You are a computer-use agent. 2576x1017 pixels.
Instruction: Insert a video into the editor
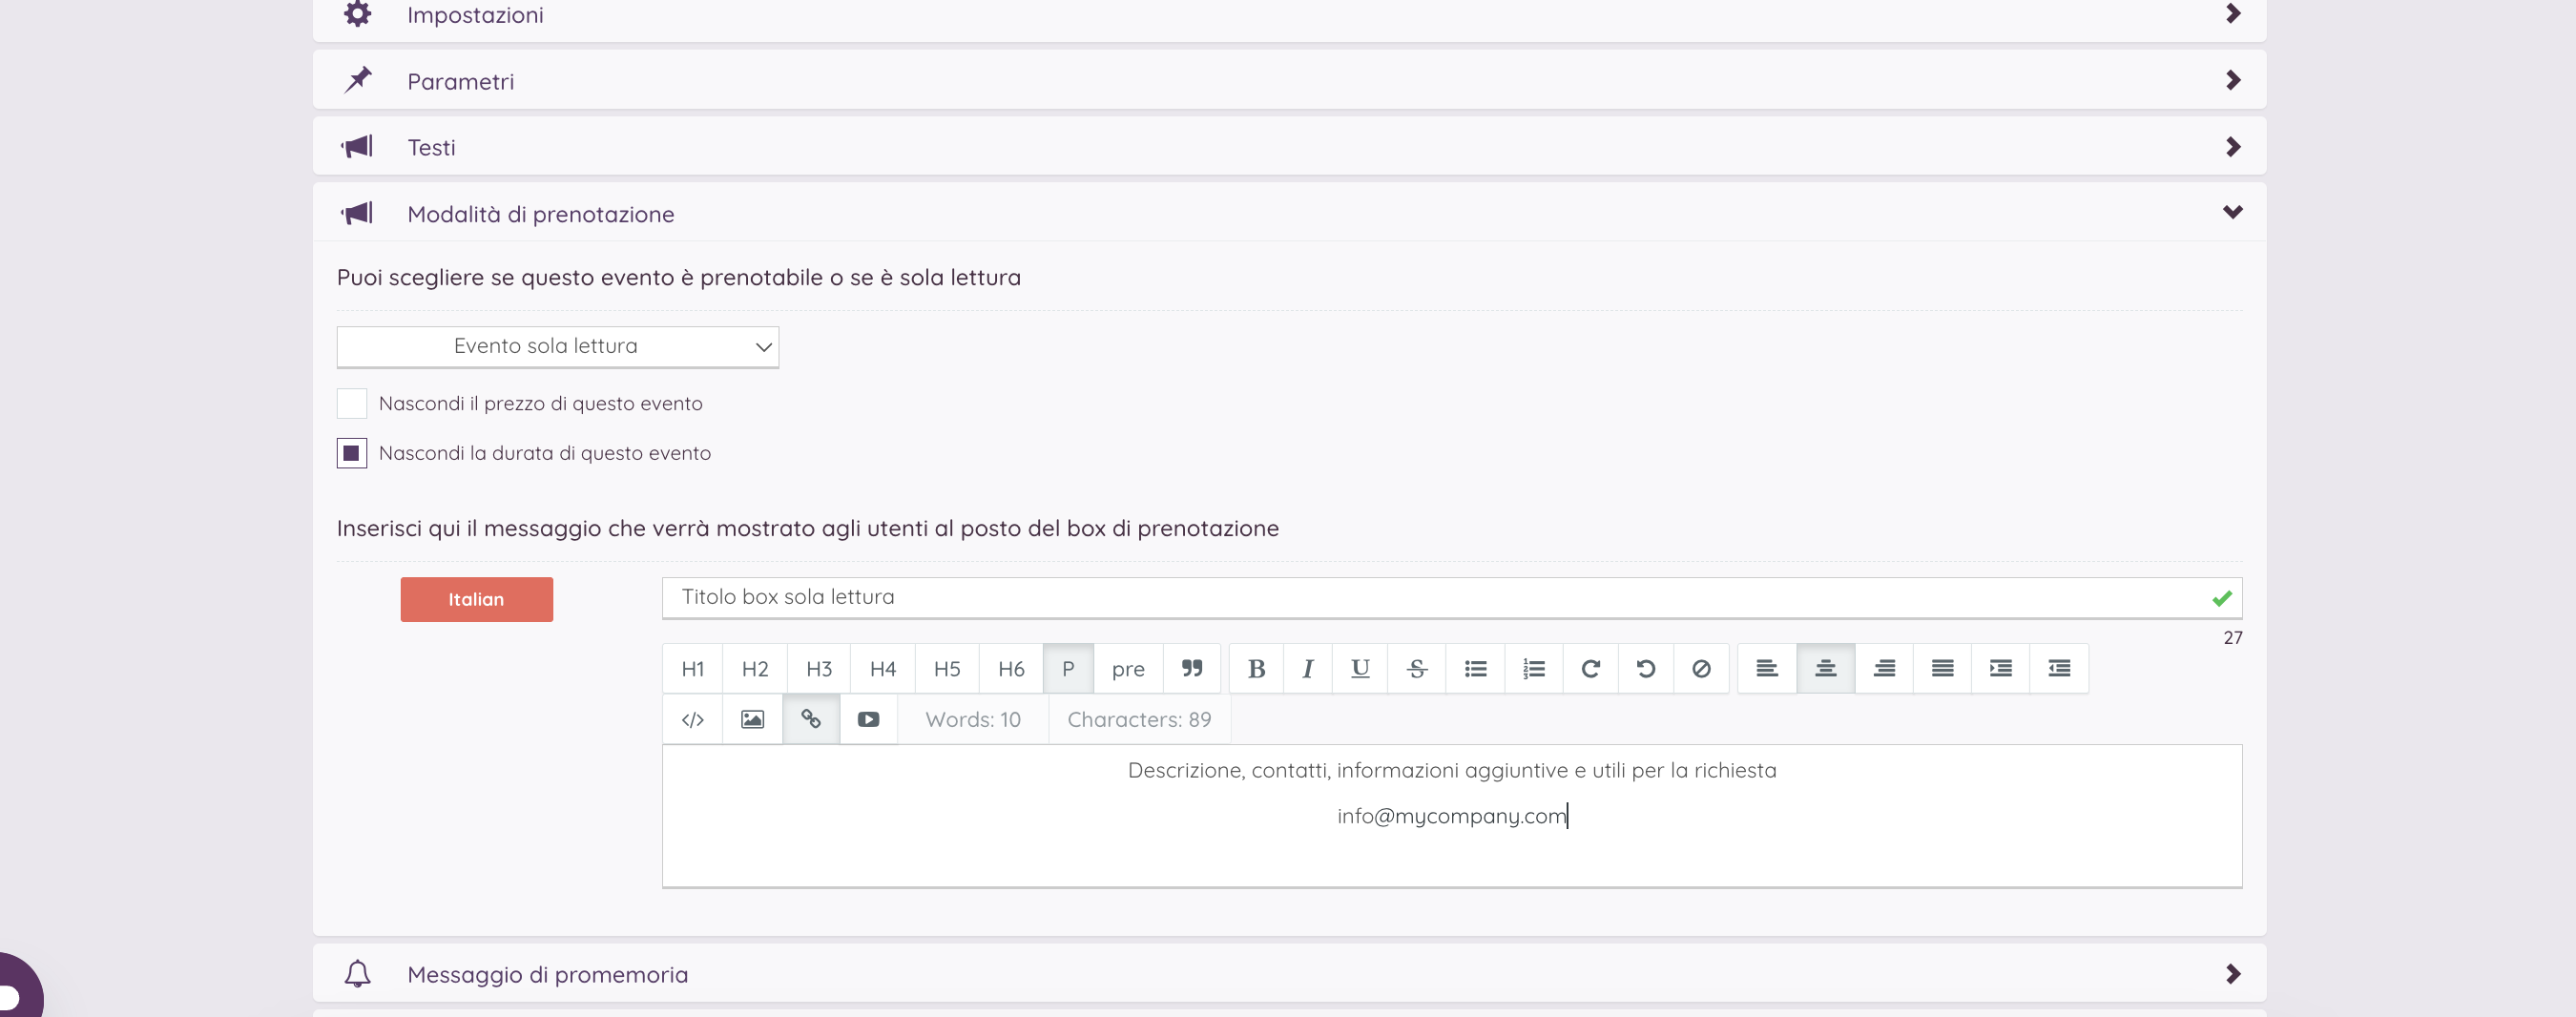(868, 719)
